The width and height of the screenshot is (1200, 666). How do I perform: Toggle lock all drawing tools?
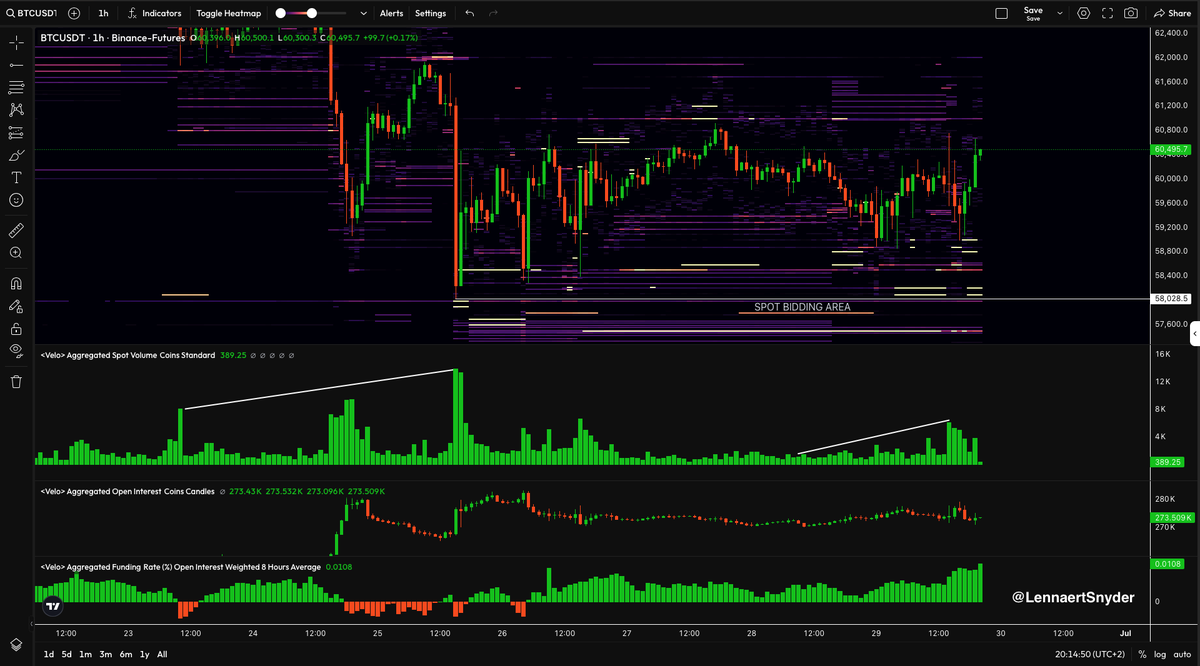tap(16, 328)
